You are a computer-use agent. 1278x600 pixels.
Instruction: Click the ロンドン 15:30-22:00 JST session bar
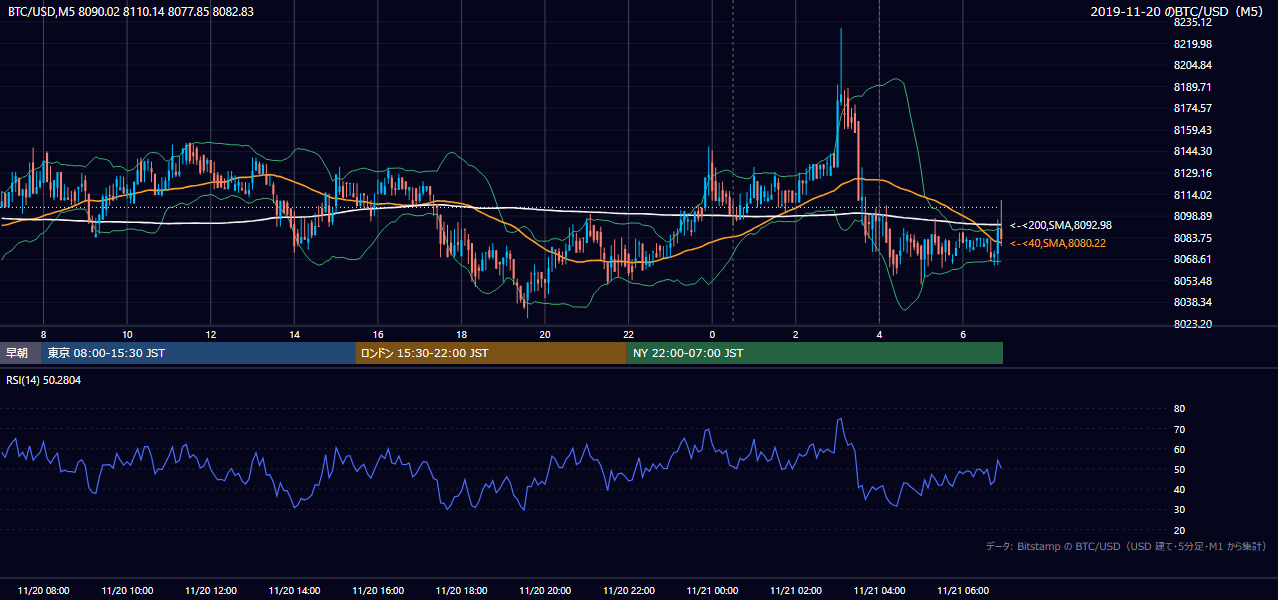point(491,353)
